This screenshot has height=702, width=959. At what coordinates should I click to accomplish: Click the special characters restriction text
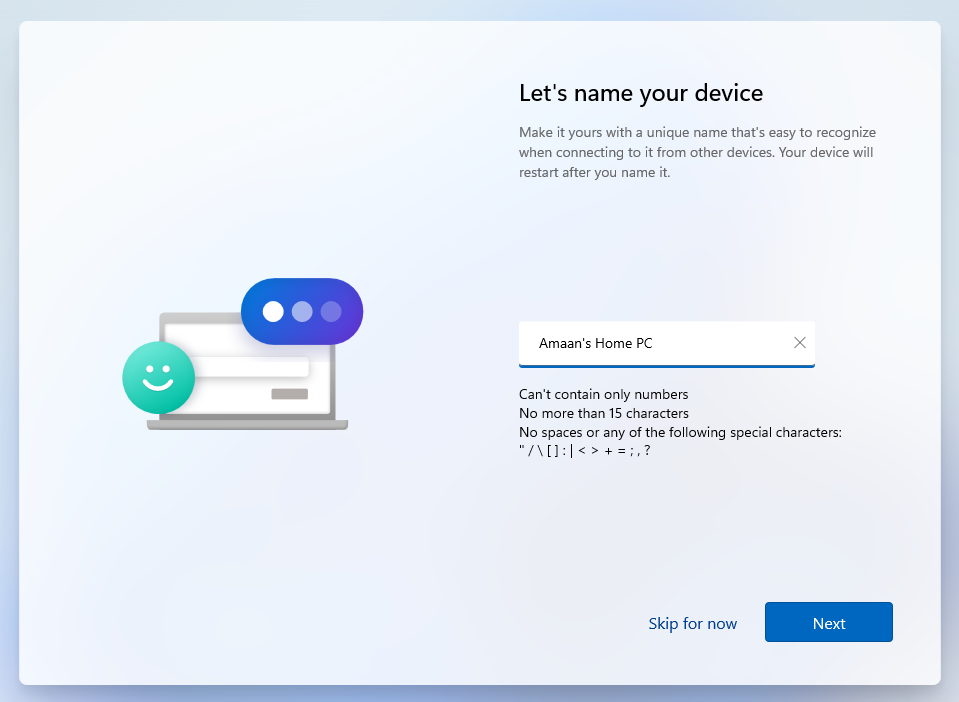click(x=680, y=432)
